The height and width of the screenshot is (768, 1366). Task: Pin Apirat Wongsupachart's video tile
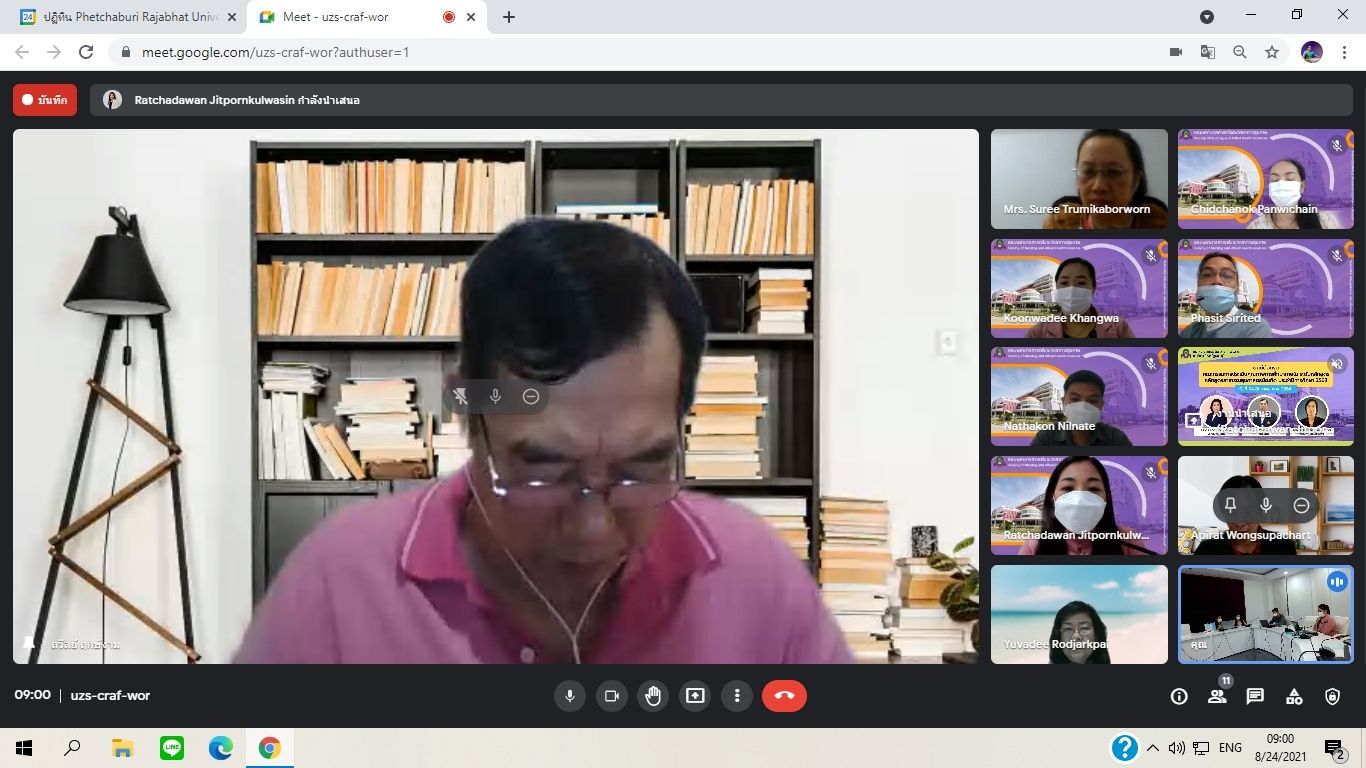coord(1230,506)
